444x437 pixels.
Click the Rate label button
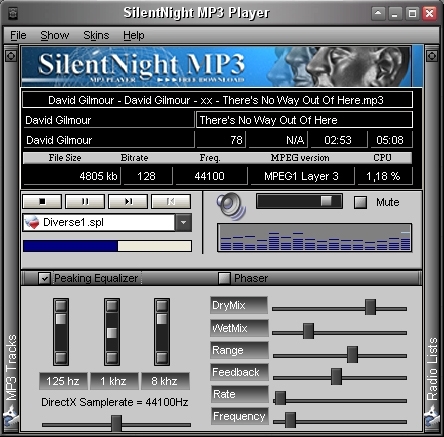[x=239, y=394]
